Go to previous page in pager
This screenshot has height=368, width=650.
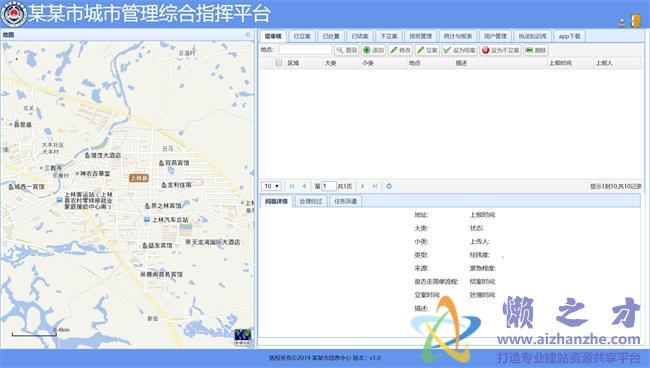pos(304,186)
